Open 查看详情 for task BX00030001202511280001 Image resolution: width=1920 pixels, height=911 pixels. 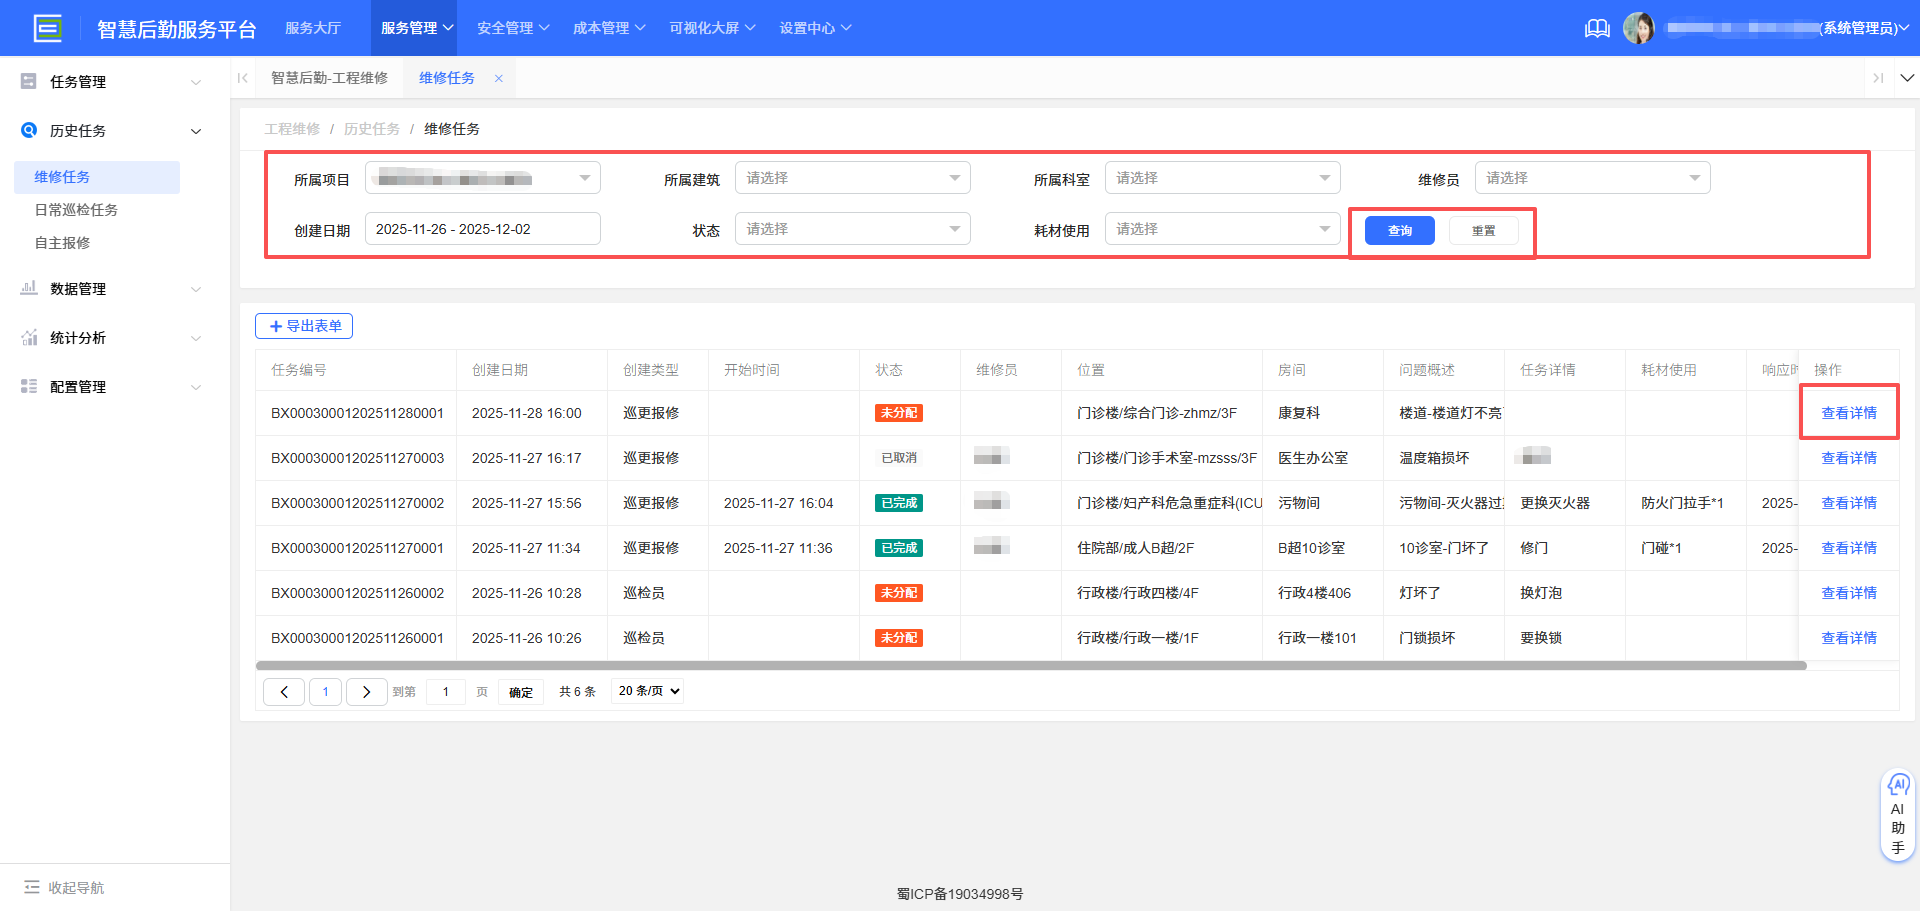pyautogui.click(x=1849, y=412)
